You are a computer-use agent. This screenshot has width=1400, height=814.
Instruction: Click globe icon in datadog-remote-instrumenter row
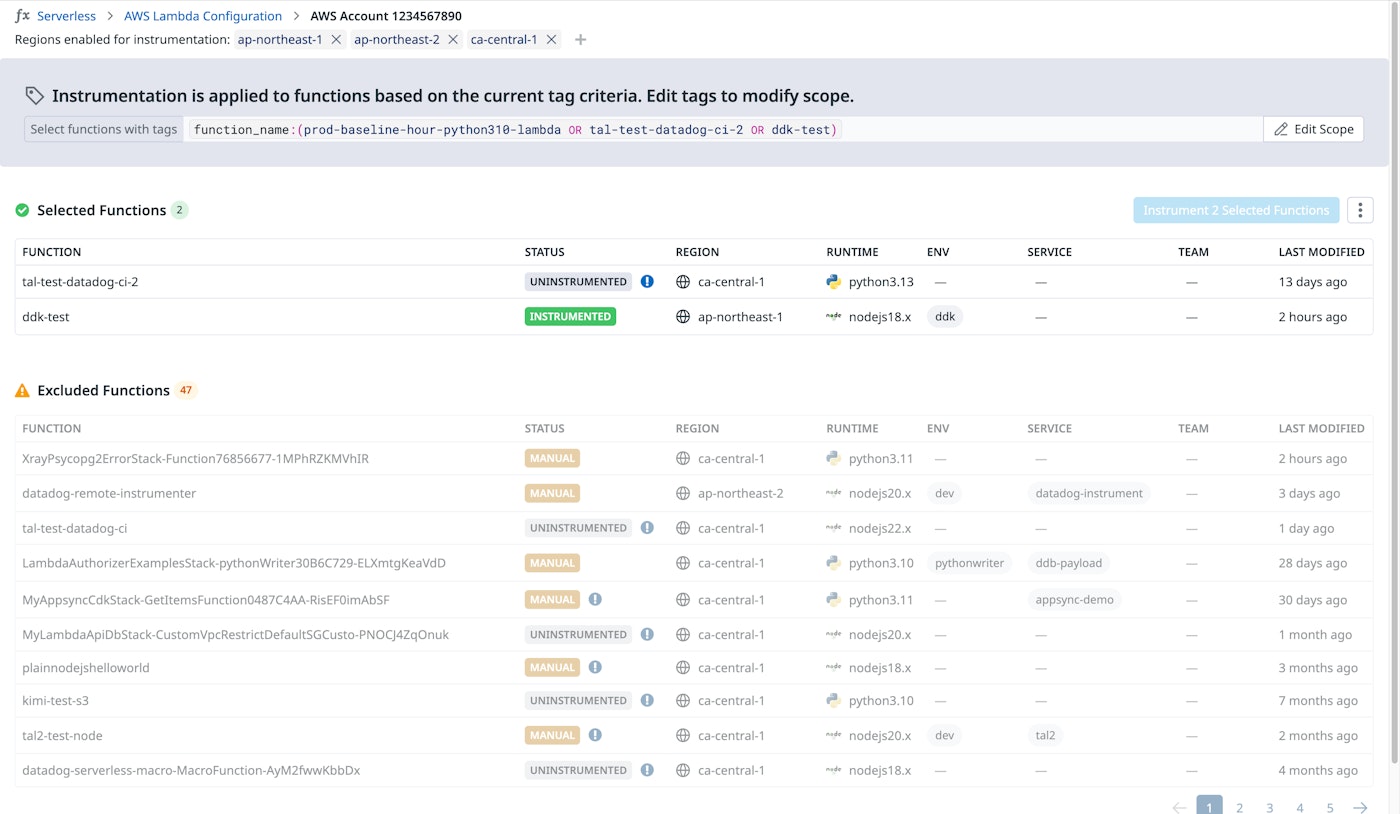tap(683, 493)
